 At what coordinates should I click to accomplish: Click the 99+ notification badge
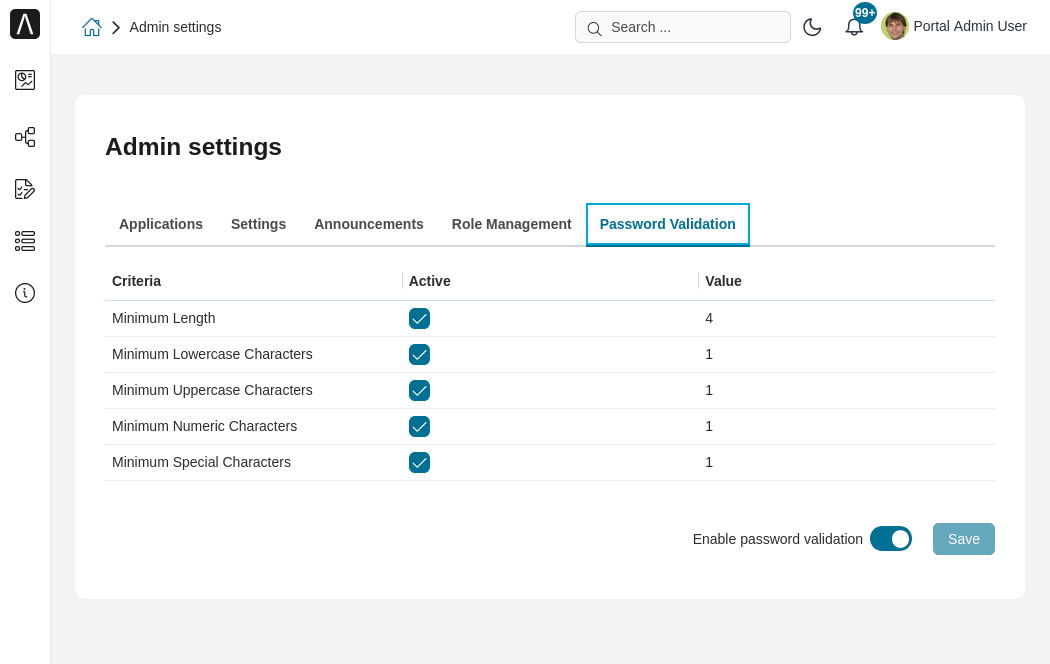[865, 13]
